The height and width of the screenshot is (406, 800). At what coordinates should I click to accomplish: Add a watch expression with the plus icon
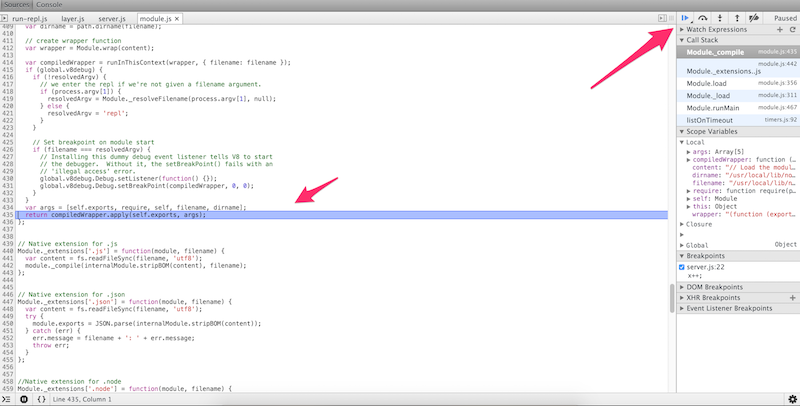780,30
